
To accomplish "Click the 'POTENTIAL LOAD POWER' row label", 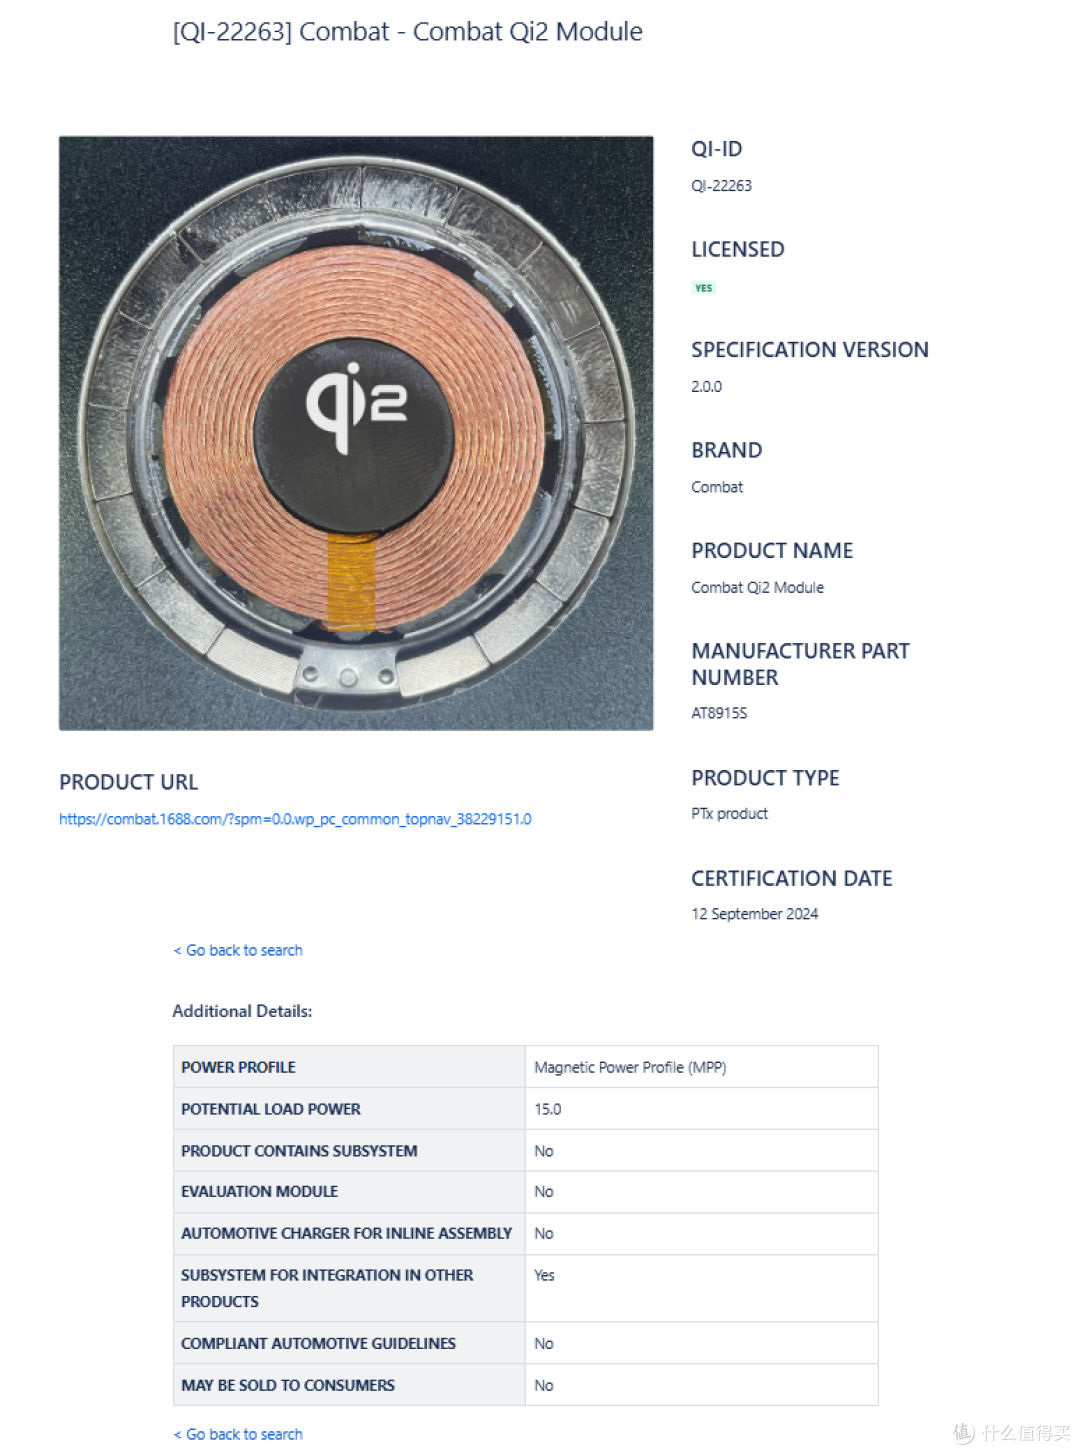I will (270, 1109).
